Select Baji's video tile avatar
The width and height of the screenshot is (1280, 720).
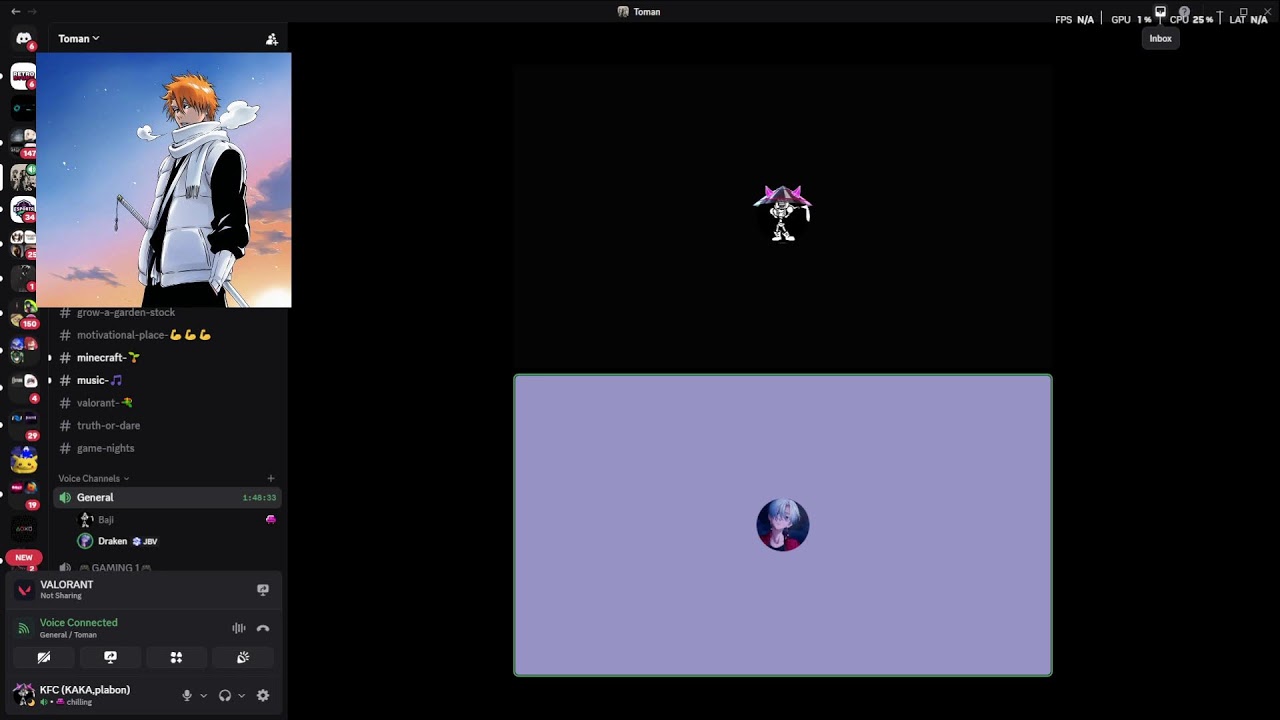point(783,212)
